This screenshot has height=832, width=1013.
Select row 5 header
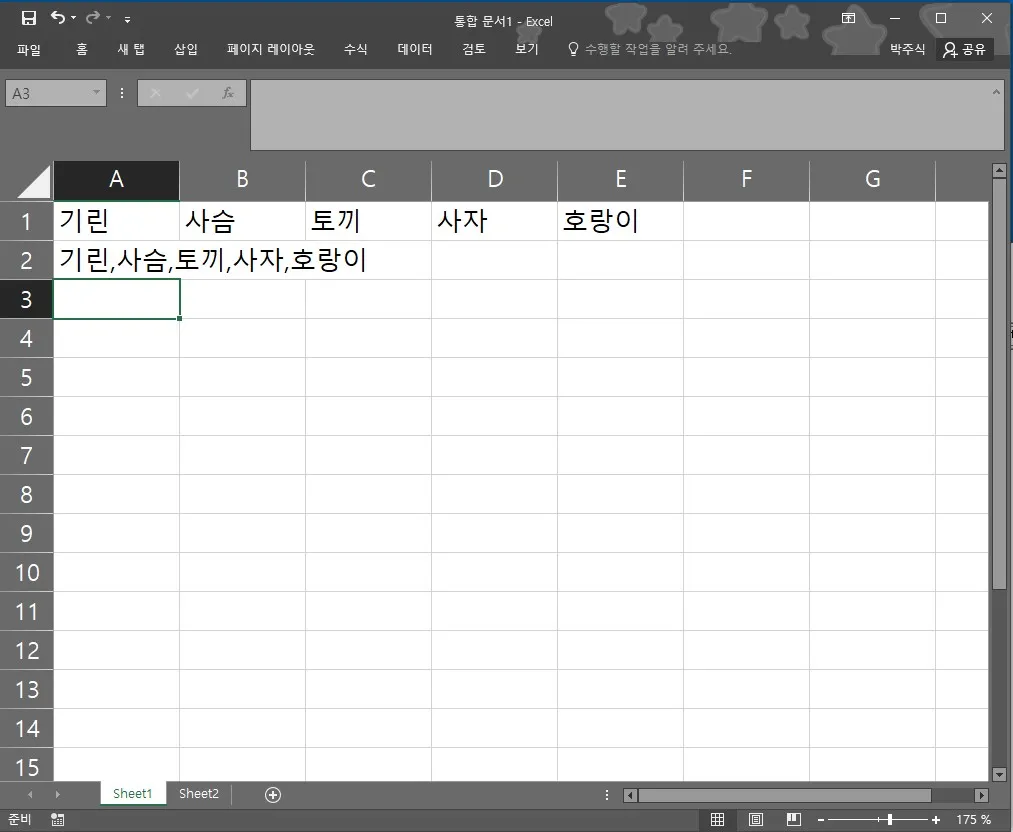pos(26,377)
